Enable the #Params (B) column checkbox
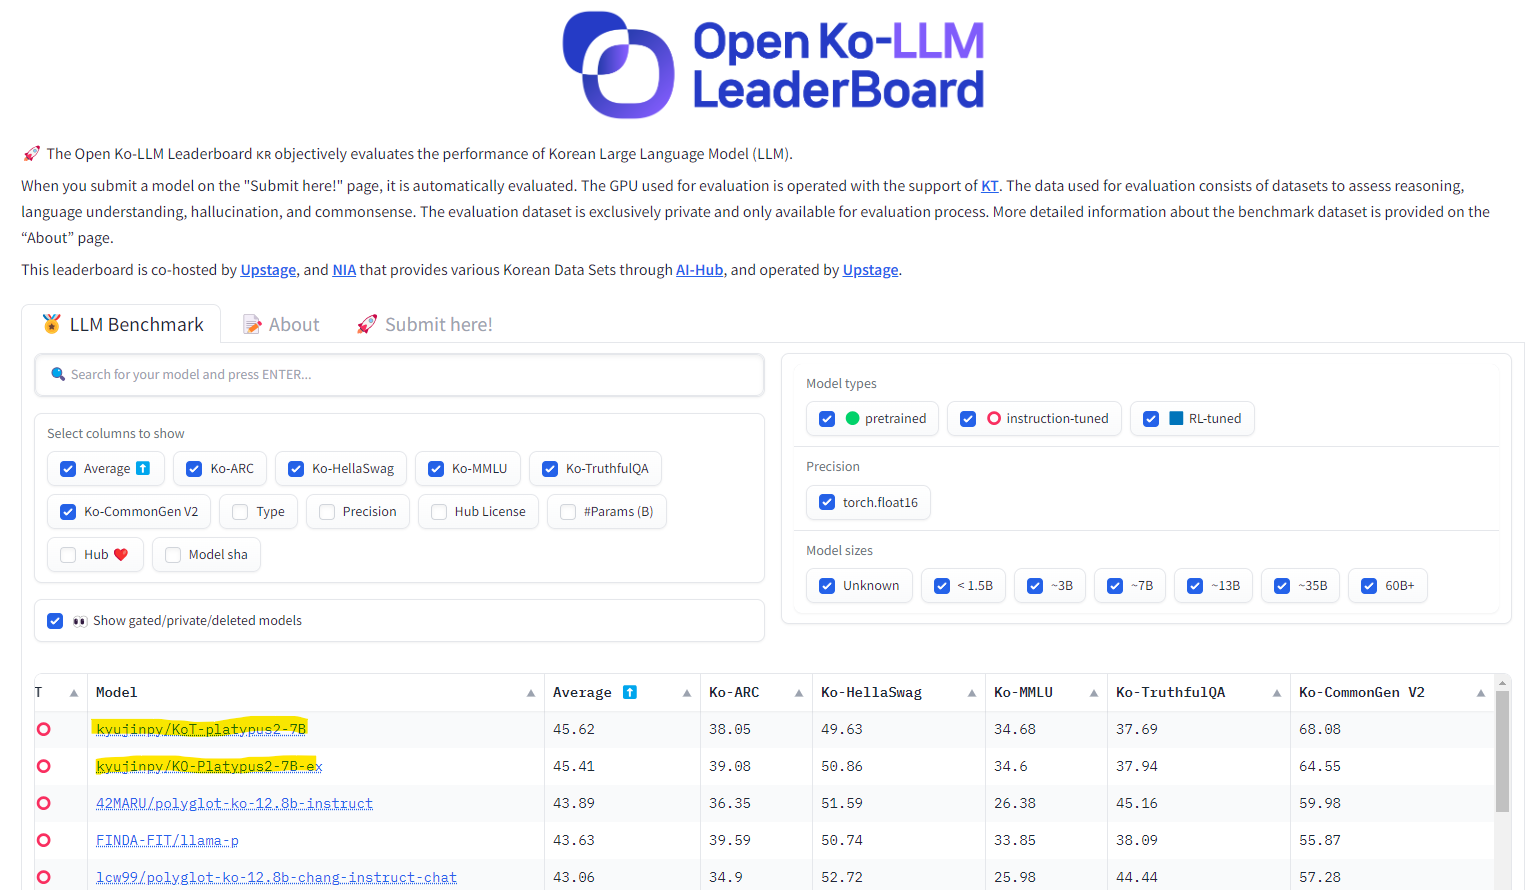 pos(568,512)
